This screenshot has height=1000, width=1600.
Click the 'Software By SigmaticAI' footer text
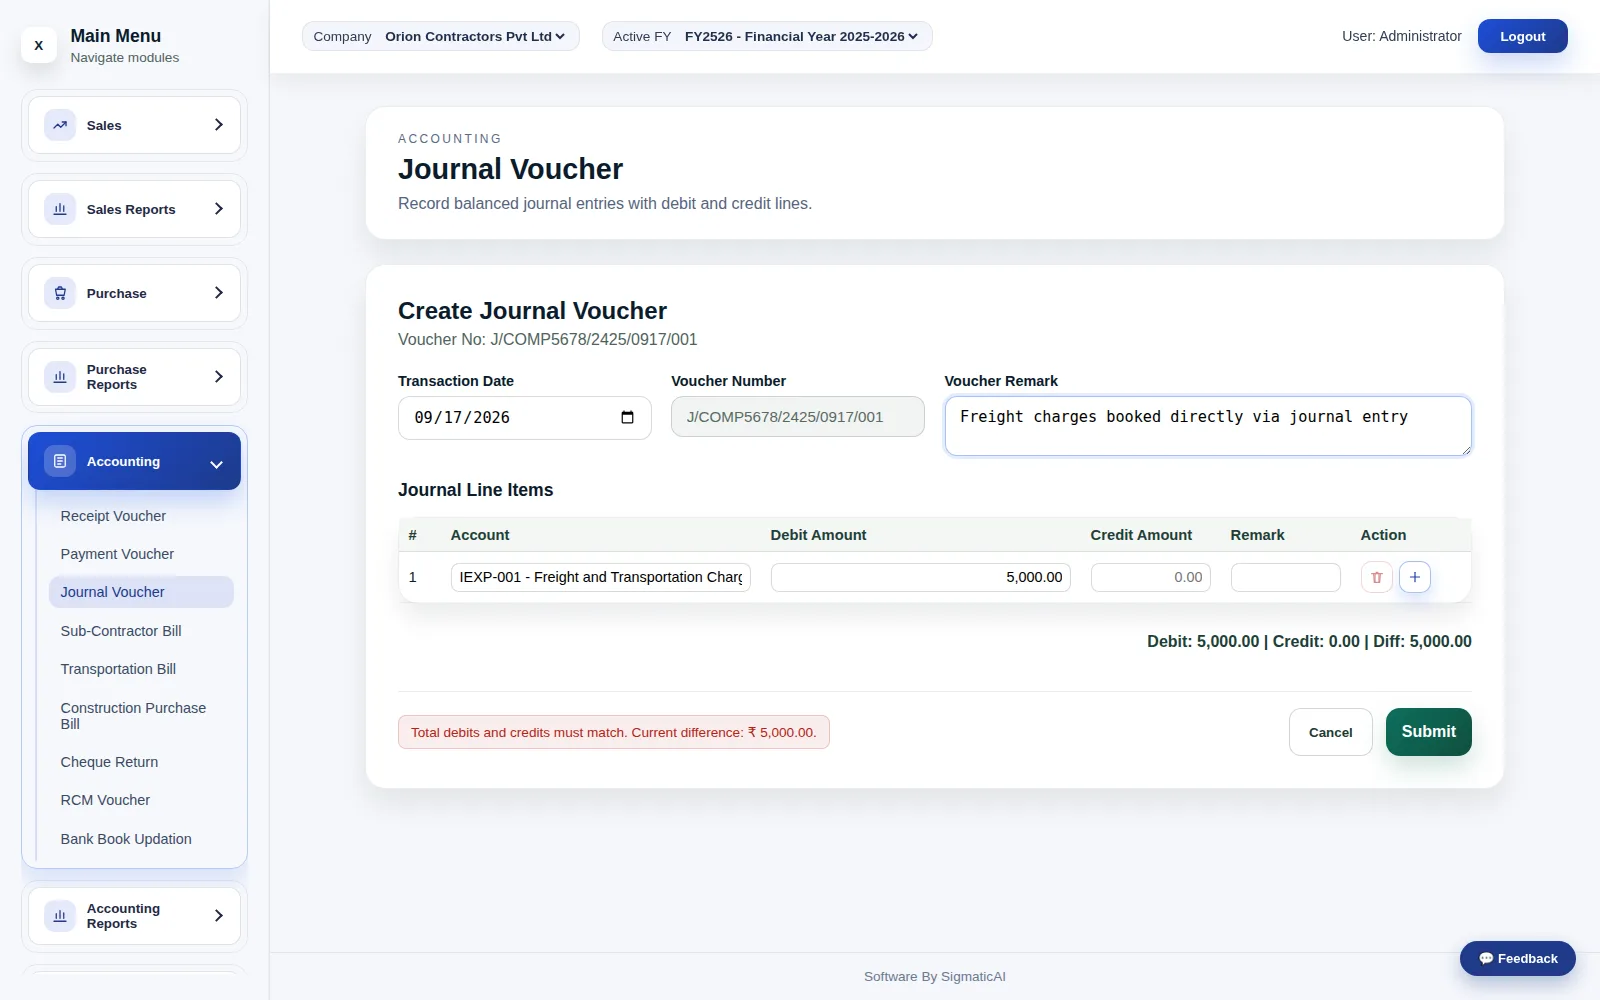935,977
